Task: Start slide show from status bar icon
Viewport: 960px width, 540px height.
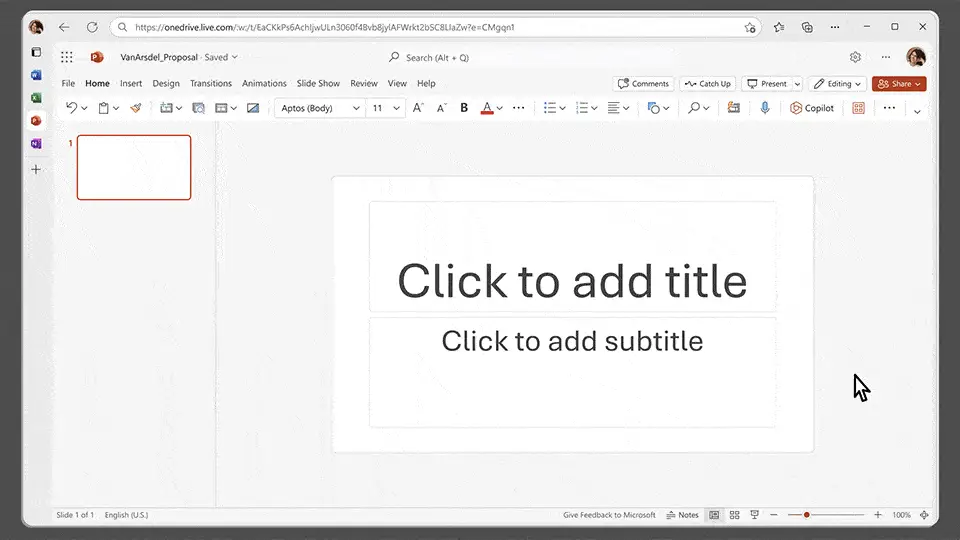Action: coord(754,515)
